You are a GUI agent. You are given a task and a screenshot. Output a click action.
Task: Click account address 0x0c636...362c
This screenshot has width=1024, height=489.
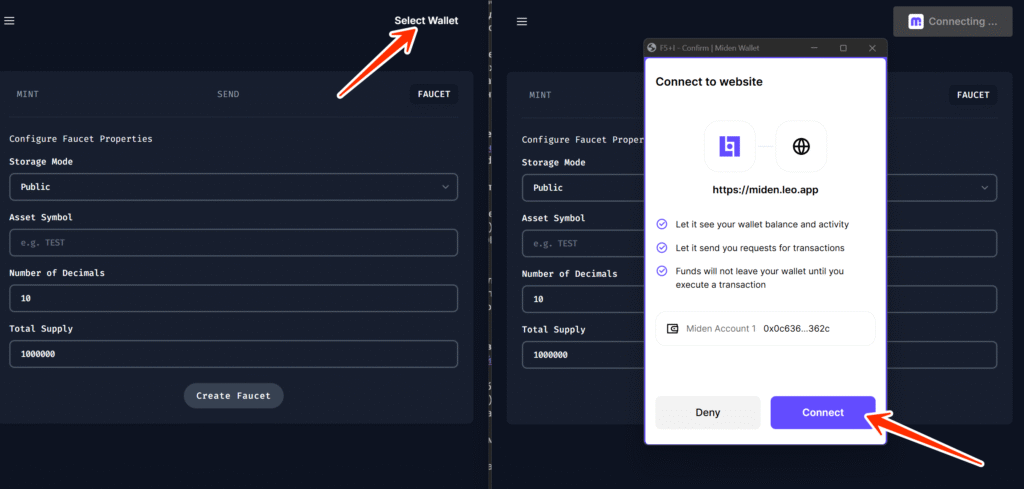tap(796, 328)
